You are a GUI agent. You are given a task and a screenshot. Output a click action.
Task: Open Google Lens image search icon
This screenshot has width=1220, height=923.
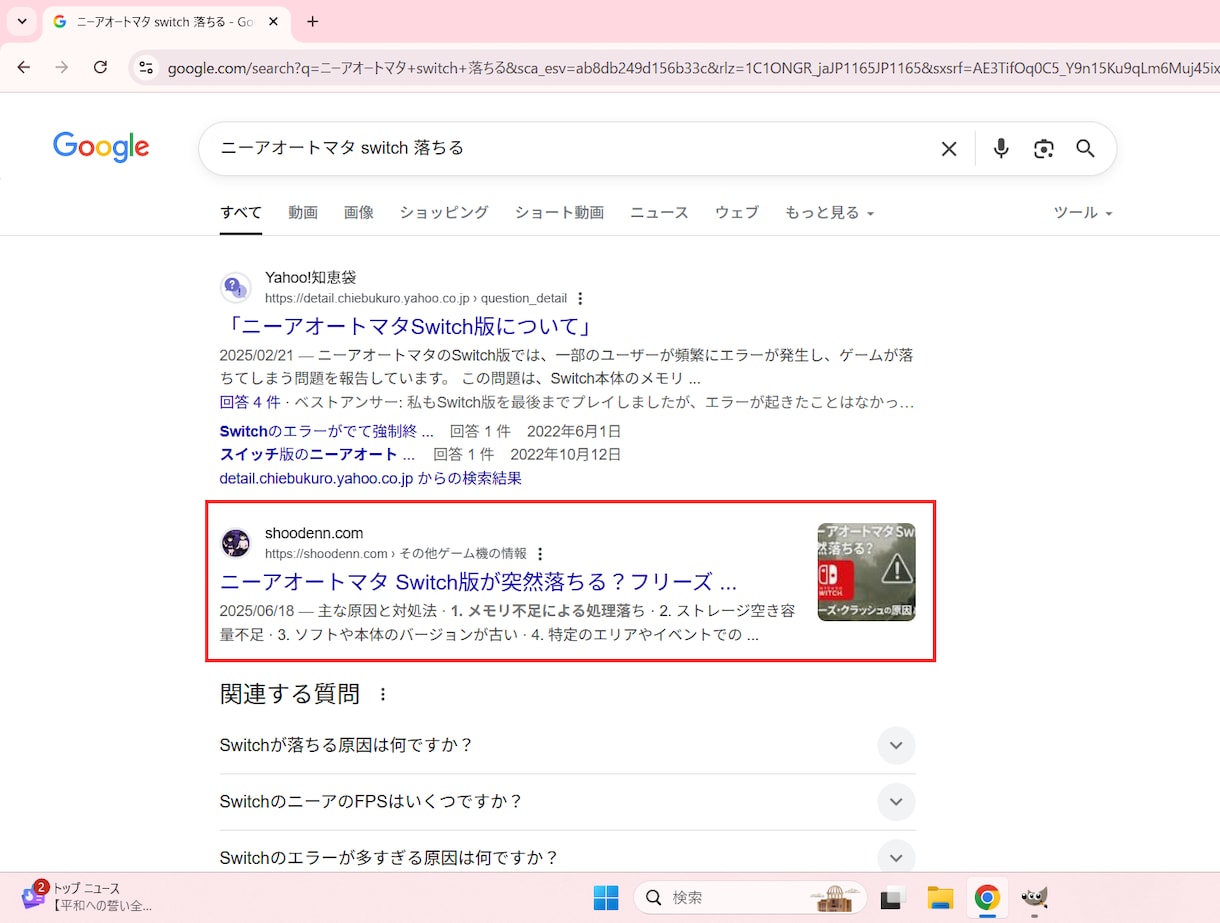tap(1044, 149)
